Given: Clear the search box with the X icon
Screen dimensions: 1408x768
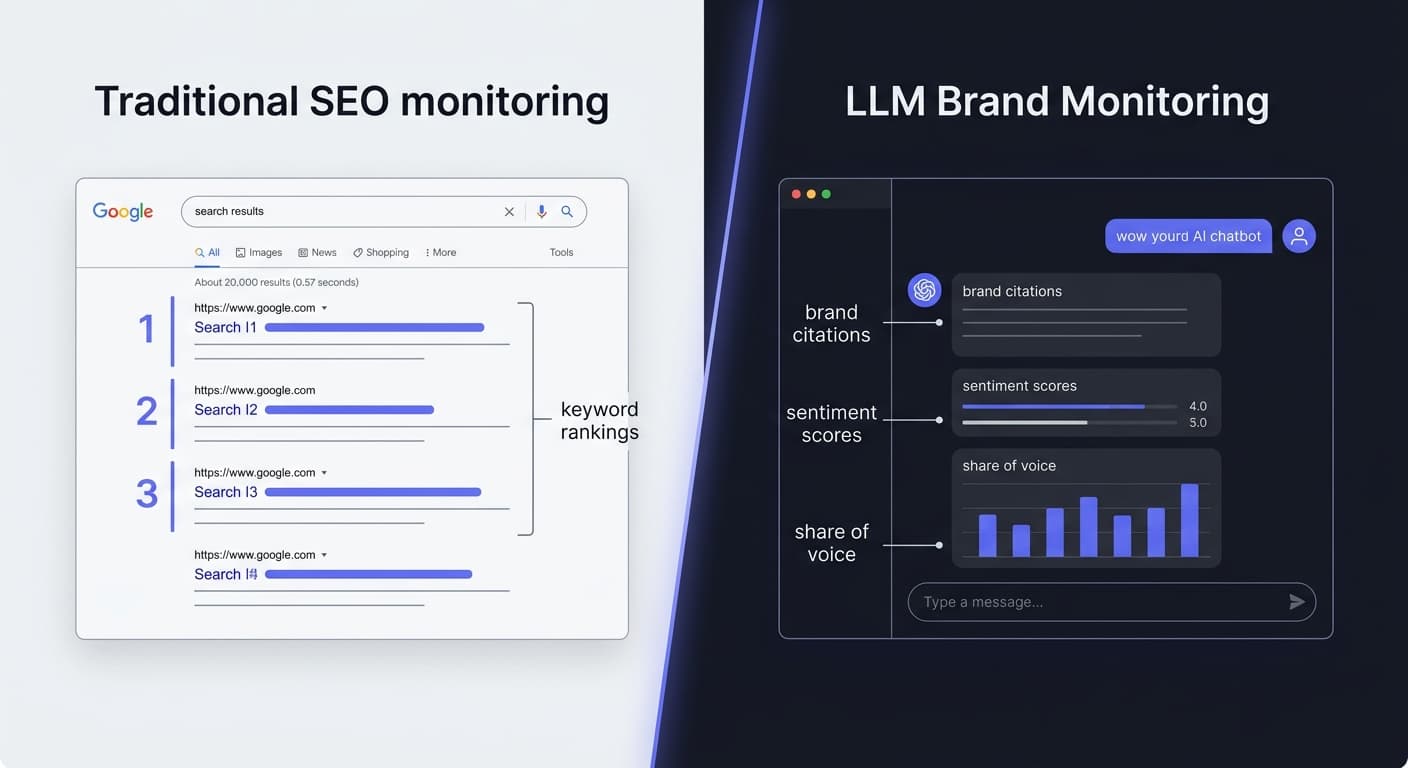Looking at the screenshot, I should tap(509, 212).
